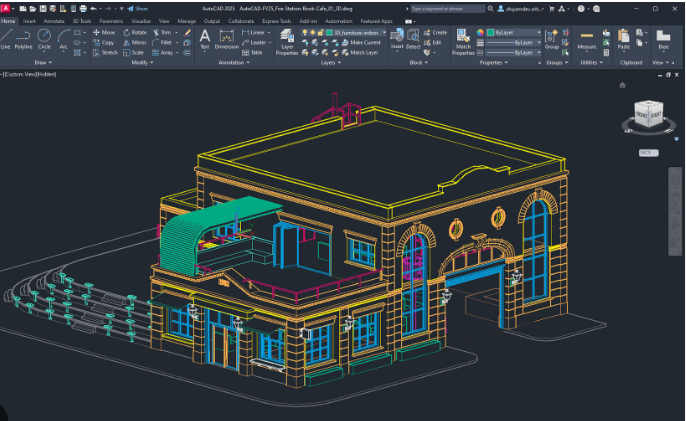
Task: Click the Dimension tool
Action: pyautogui.click(x=227, y=40)
